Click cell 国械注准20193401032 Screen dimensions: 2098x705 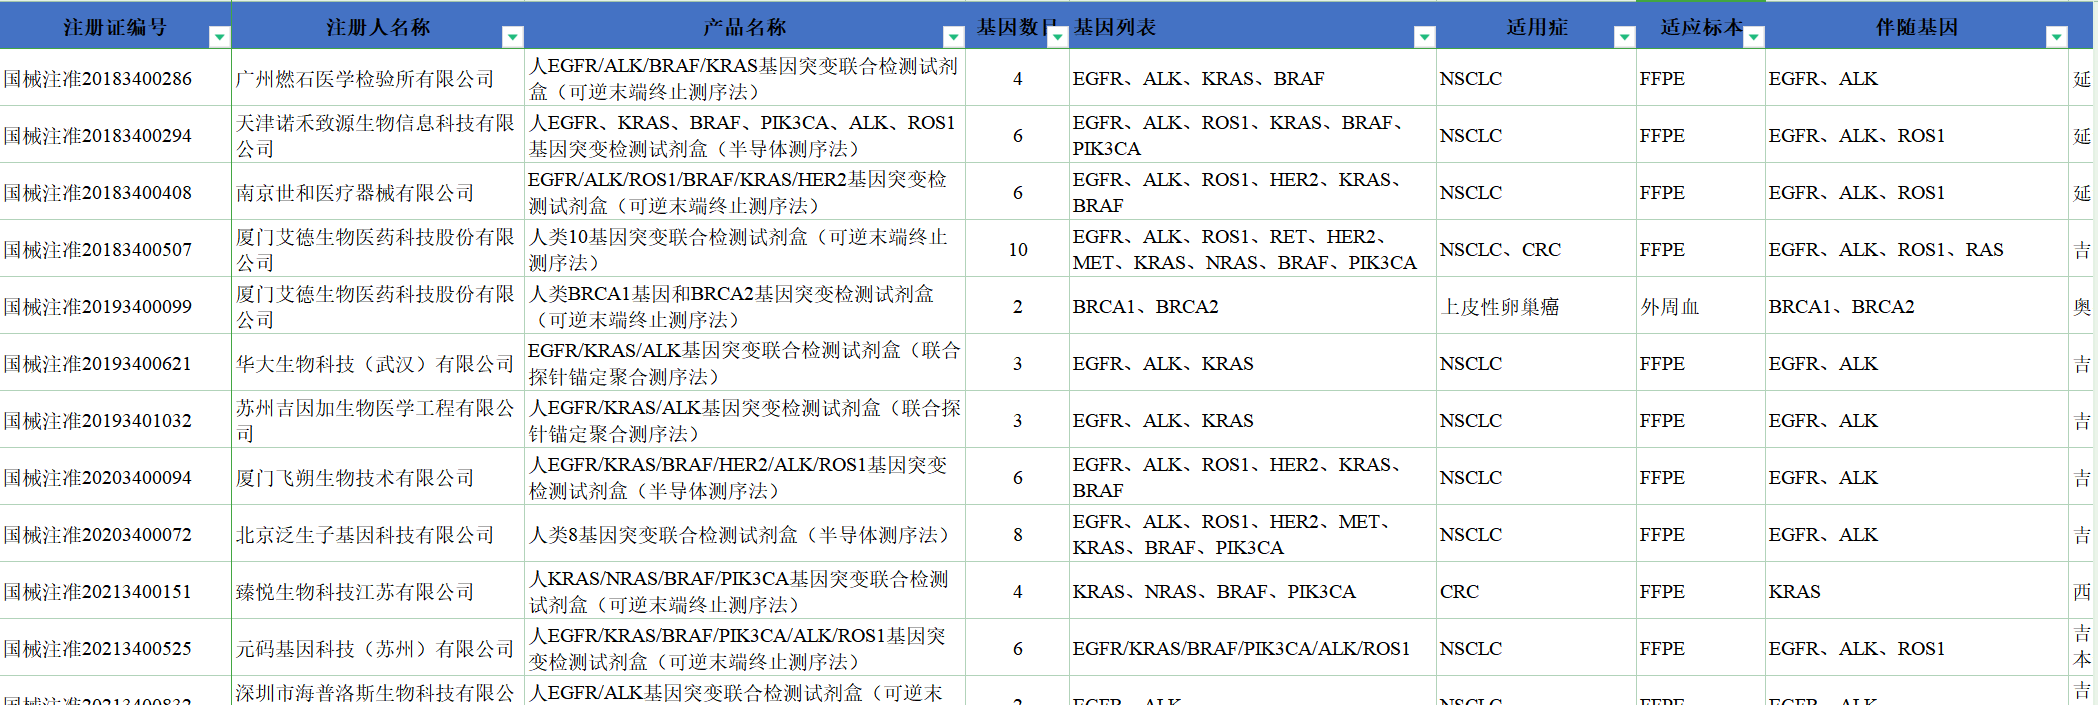[x=116, y=420]
